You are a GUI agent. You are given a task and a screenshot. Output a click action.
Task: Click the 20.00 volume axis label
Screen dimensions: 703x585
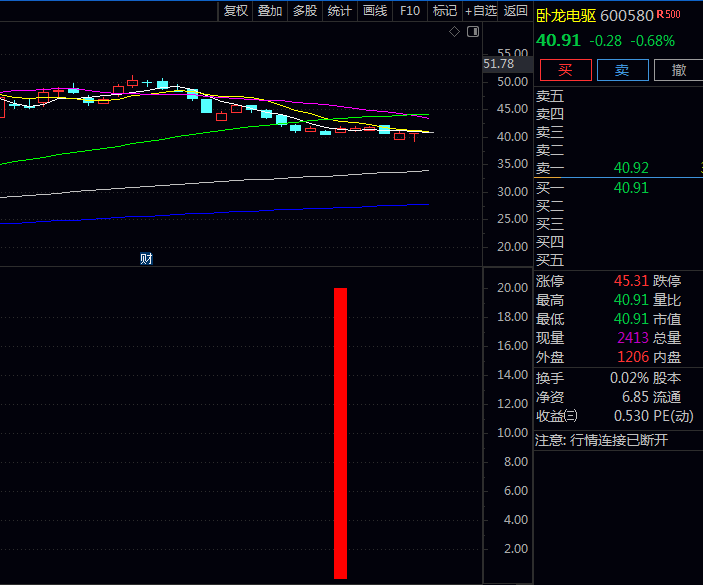tap(512, 288)
